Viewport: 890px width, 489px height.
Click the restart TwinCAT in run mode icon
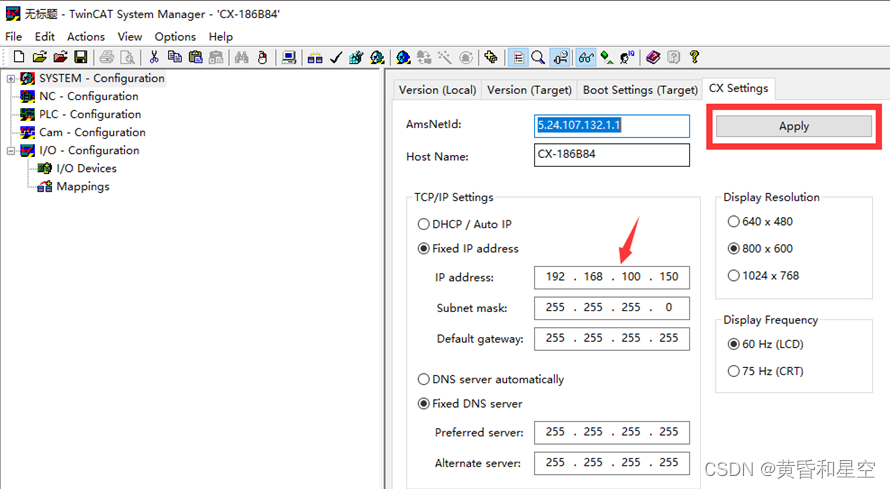pos(377,57)
